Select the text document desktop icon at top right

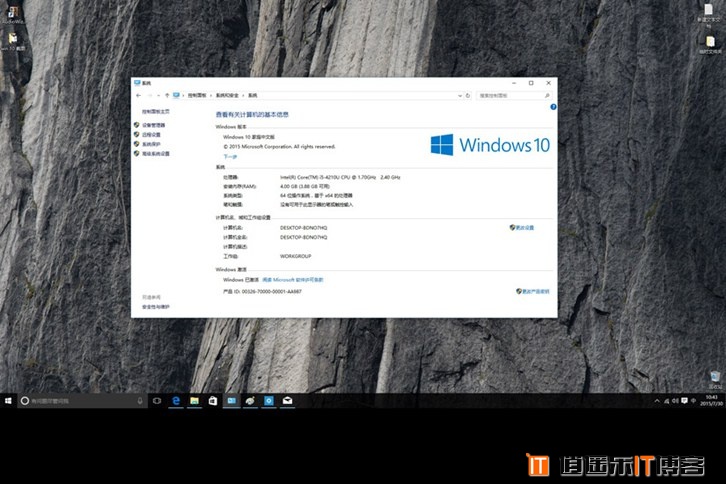click(708, 14)
